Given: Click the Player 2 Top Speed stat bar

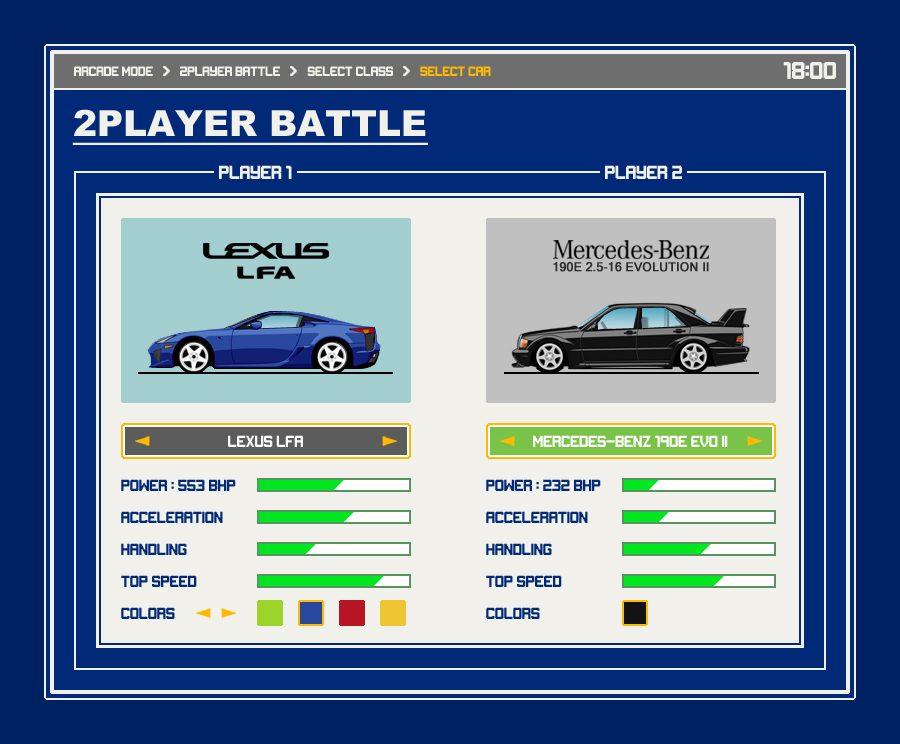Looking at the screenshot, I should pos(699,581).
